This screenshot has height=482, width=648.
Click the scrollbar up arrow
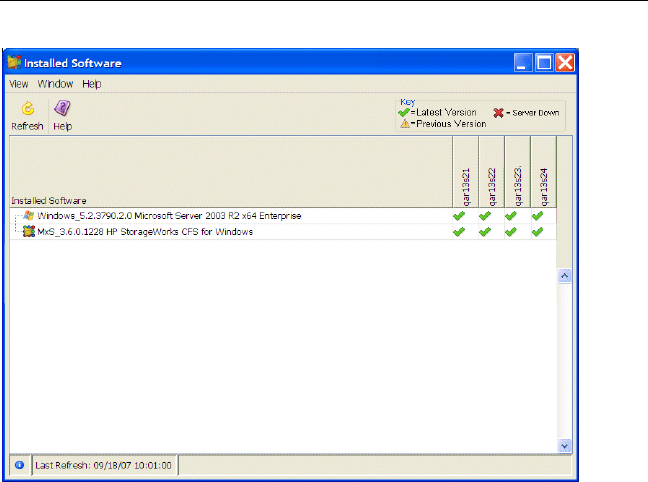pyautogui.click(x=565, y=276)
